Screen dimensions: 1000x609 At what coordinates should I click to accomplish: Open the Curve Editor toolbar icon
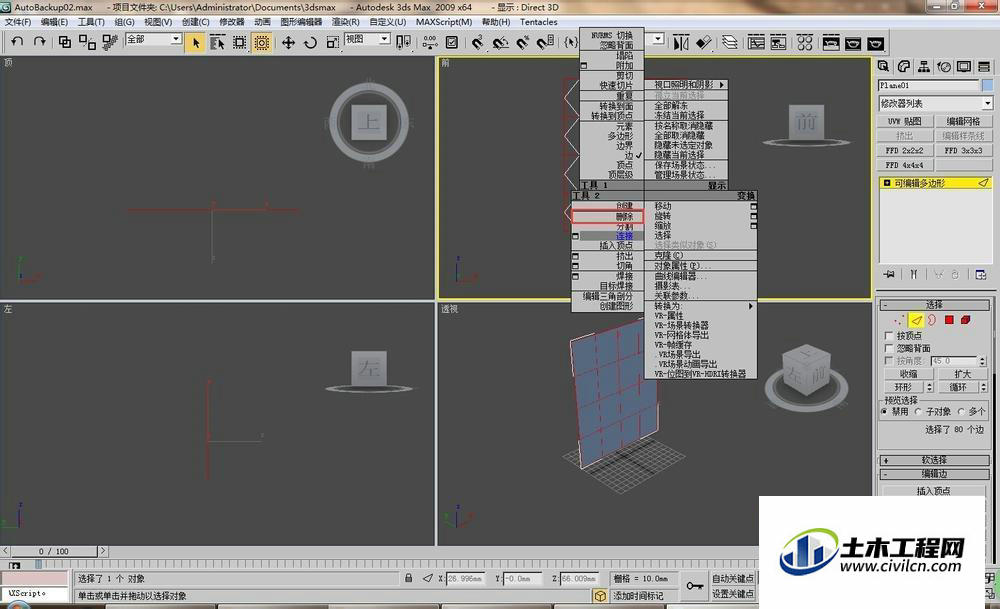coord(756,43)
